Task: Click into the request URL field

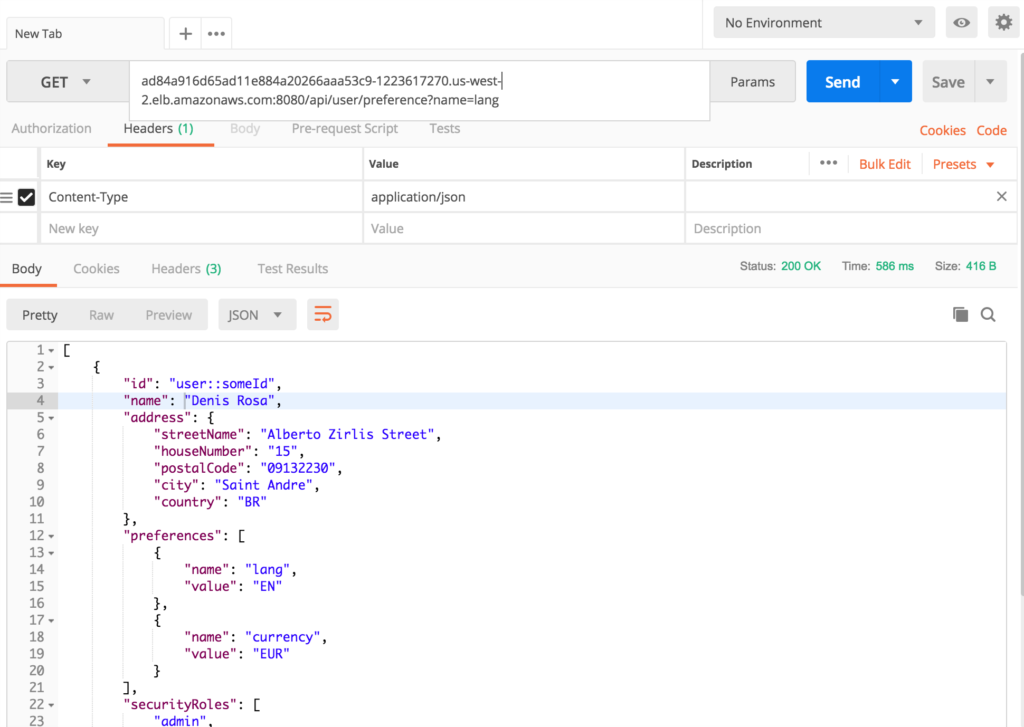Action: pyautogui.click(x=419, y=91)
